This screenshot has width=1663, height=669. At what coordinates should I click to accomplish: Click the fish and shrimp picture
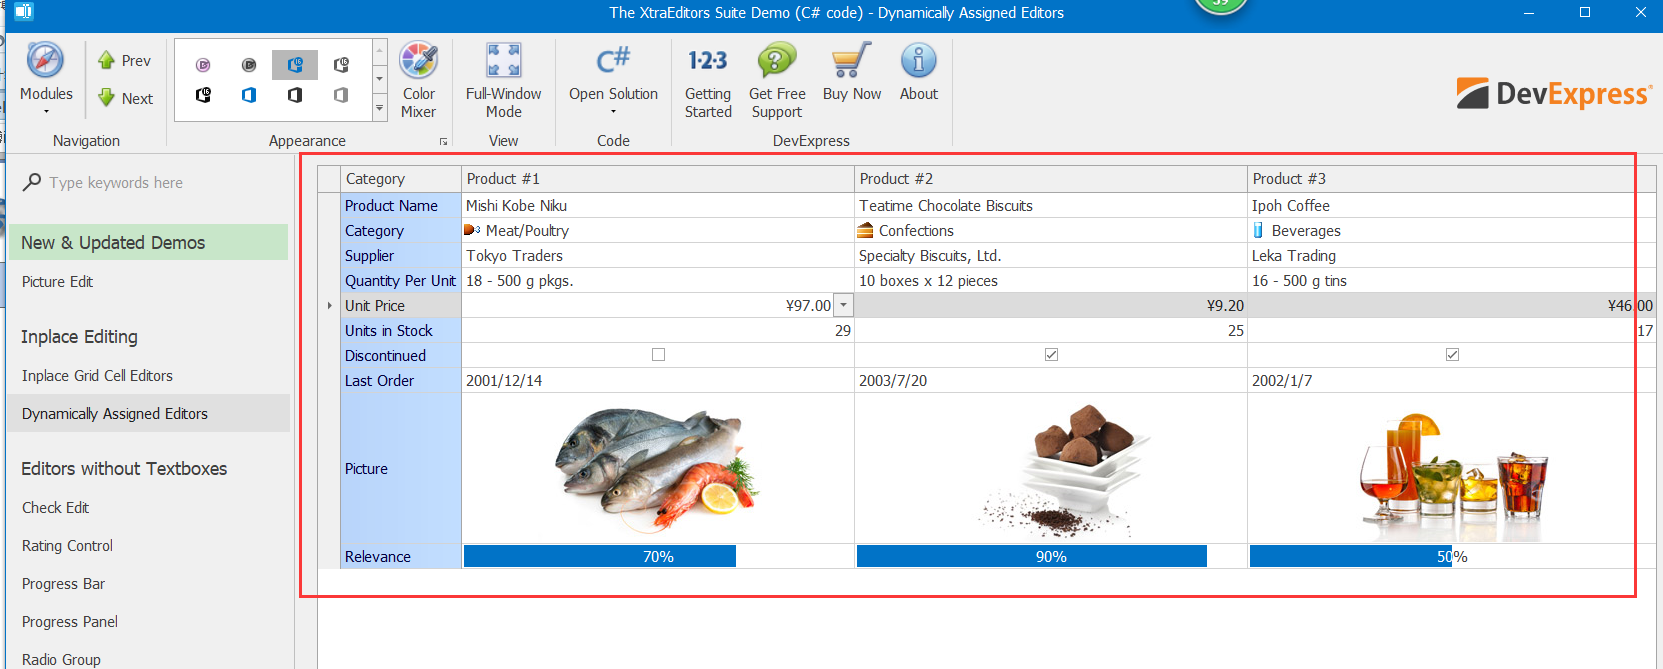click(658, 468)
